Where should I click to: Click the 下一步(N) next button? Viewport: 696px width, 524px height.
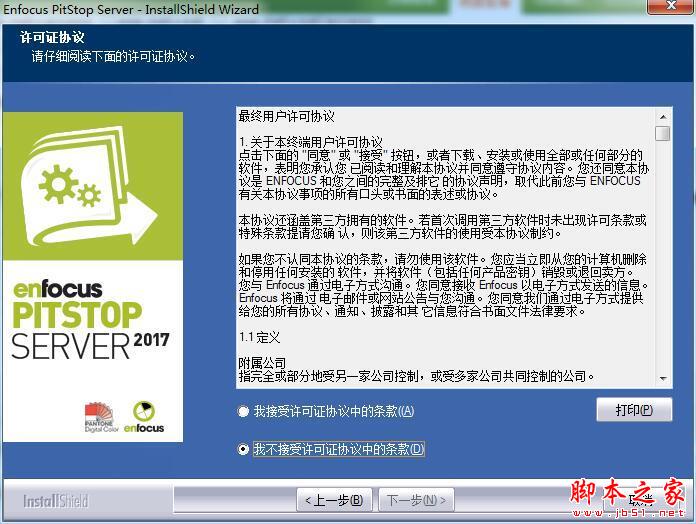416,500
